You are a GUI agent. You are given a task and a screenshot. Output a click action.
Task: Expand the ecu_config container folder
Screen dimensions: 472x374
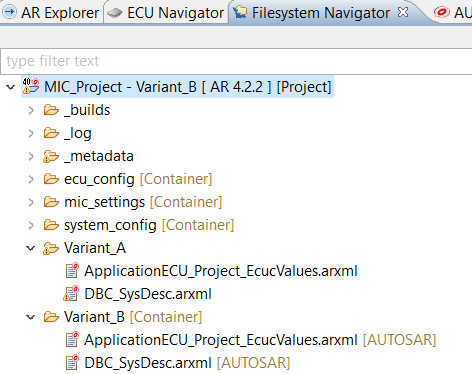31,179
